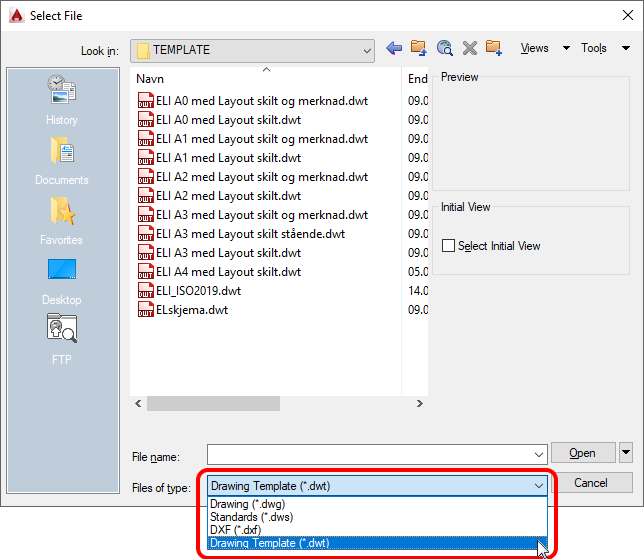Click Create New Folder icon

pyautogui.click(x=494, y=48)
